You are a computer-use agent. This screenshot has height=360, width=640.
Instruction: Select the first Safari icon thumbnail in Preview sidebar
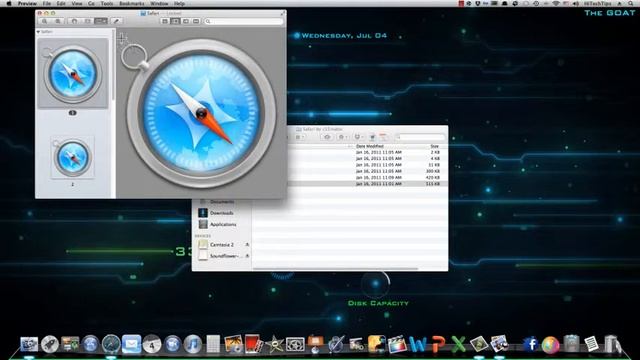click(x=73, y=74)
